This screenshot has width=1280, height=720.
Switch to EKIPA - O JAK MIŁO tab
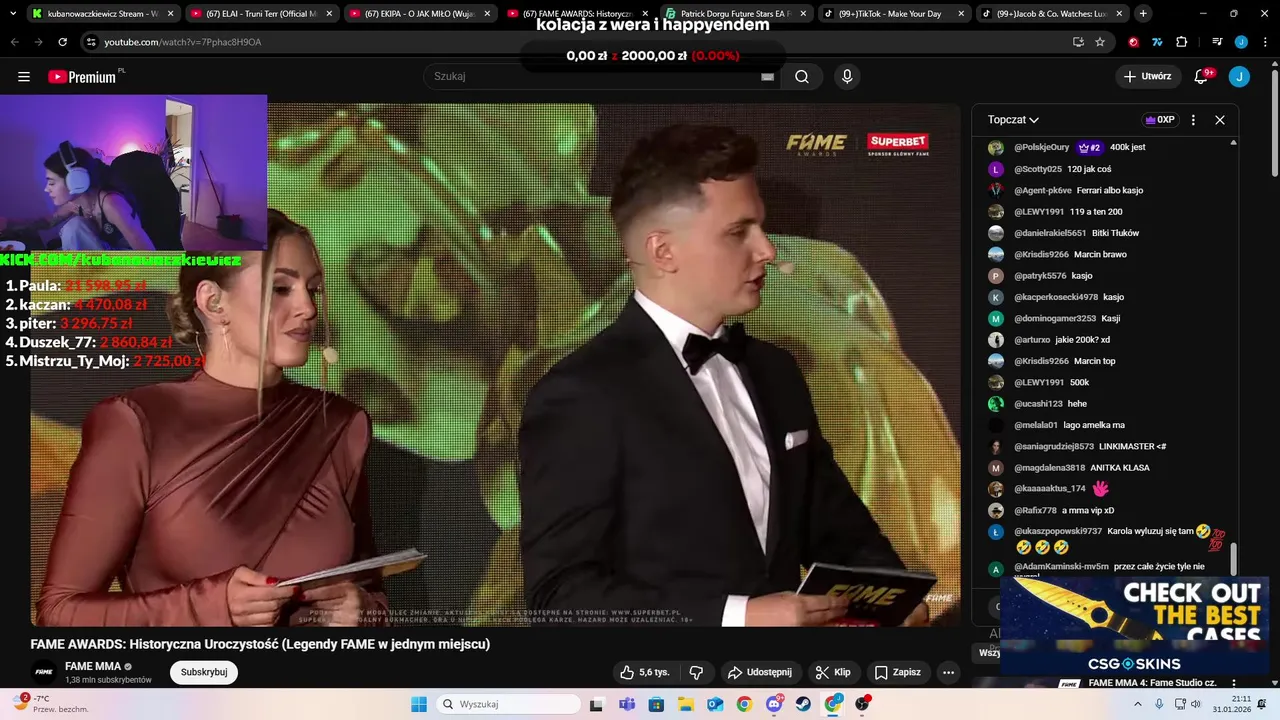click(x=420, y=14)
